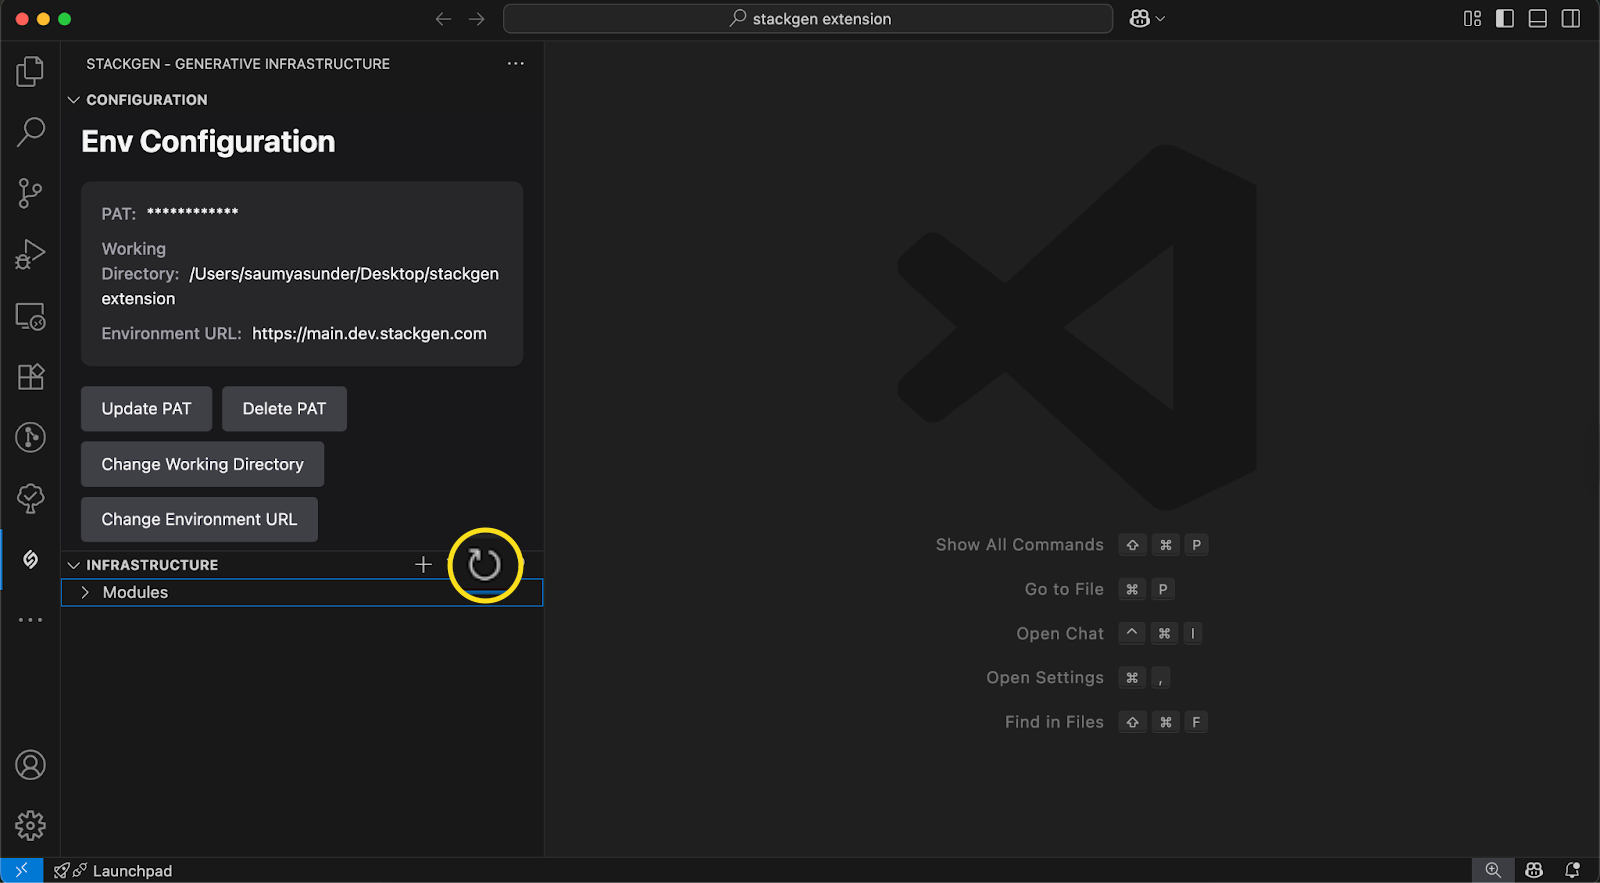Open the Remote Explorer view
Screen dimensions: 1600x883
coord(30,316)
